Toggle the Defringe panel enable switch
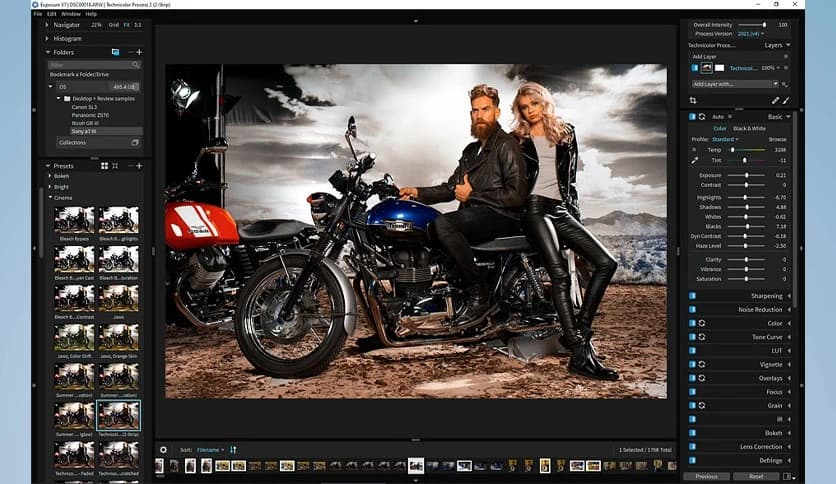 click(693, 461)
